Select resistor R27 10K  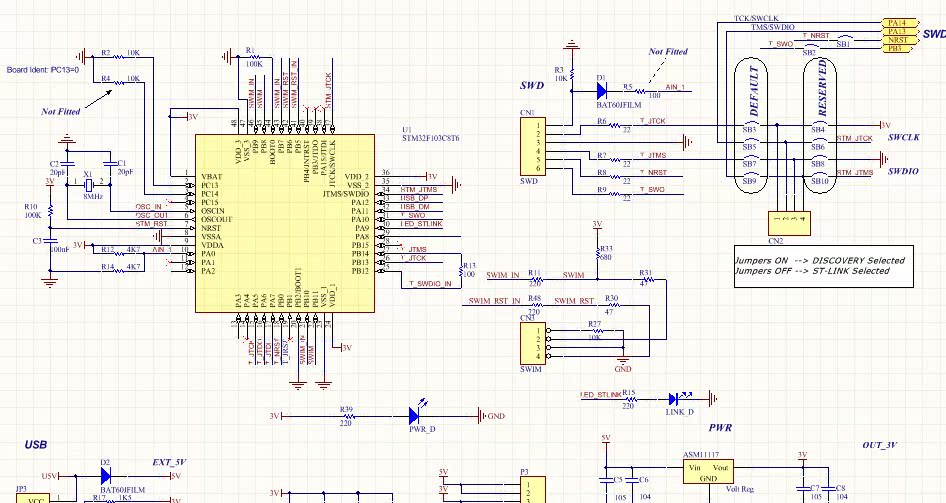point(596,331)
